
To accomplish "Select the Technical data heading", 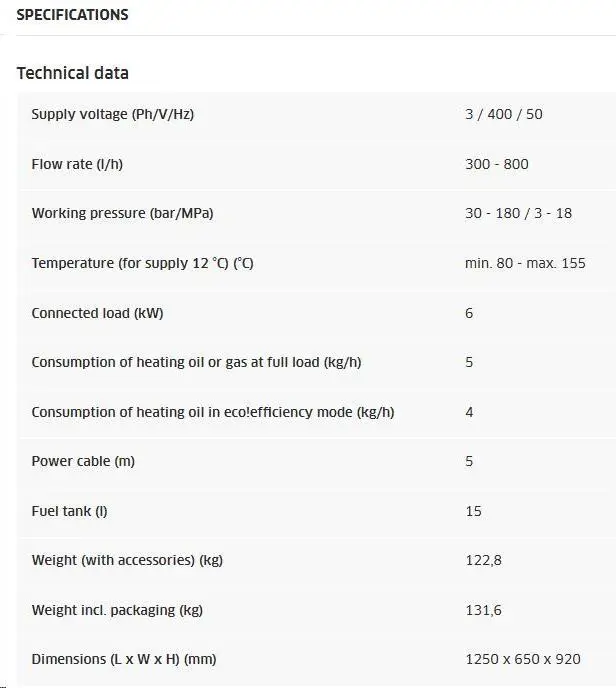I will (x=73, y=73).
